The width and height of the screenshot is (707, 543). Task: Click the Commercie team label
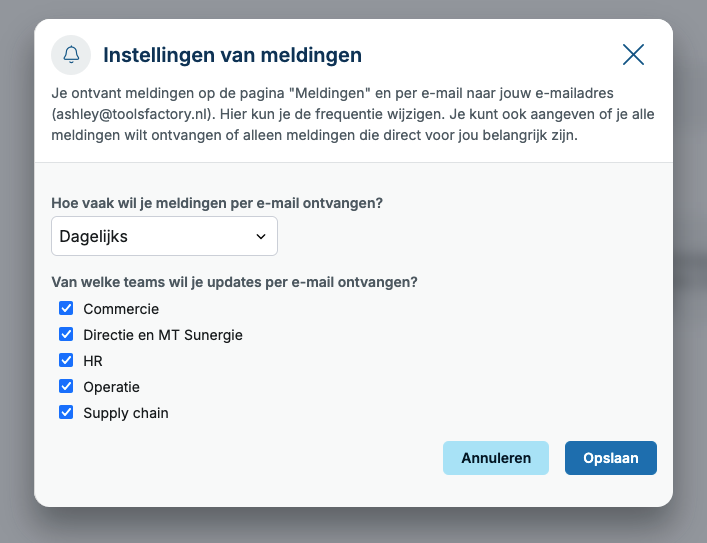tap(121, 309)
